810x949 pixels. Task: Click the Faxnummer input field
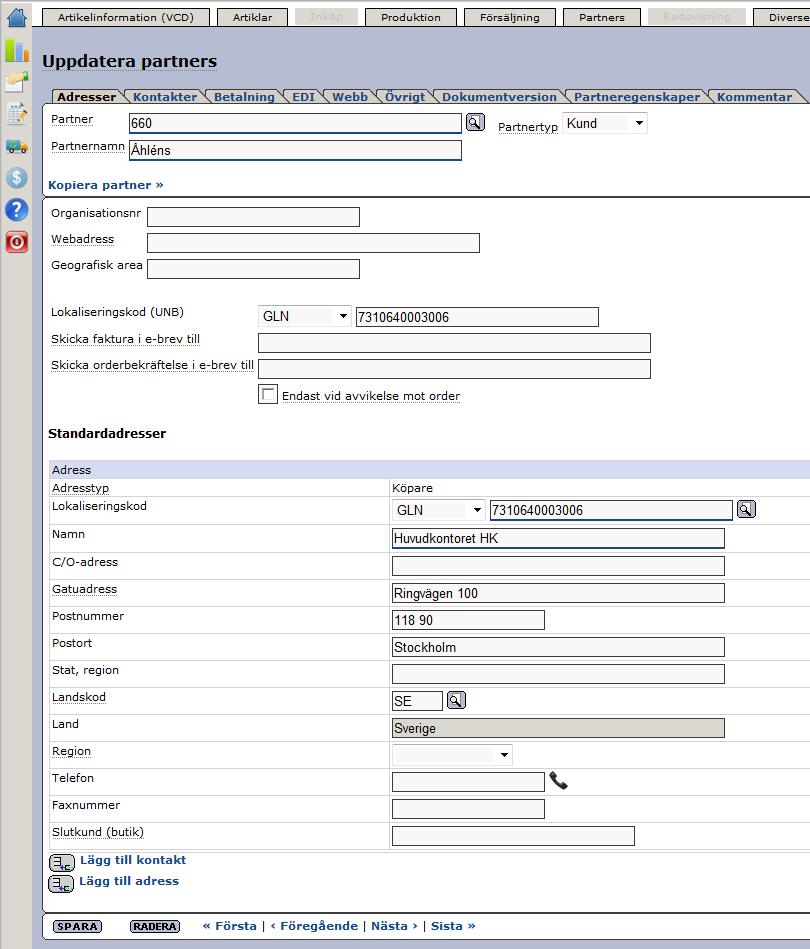click(469, 809)
